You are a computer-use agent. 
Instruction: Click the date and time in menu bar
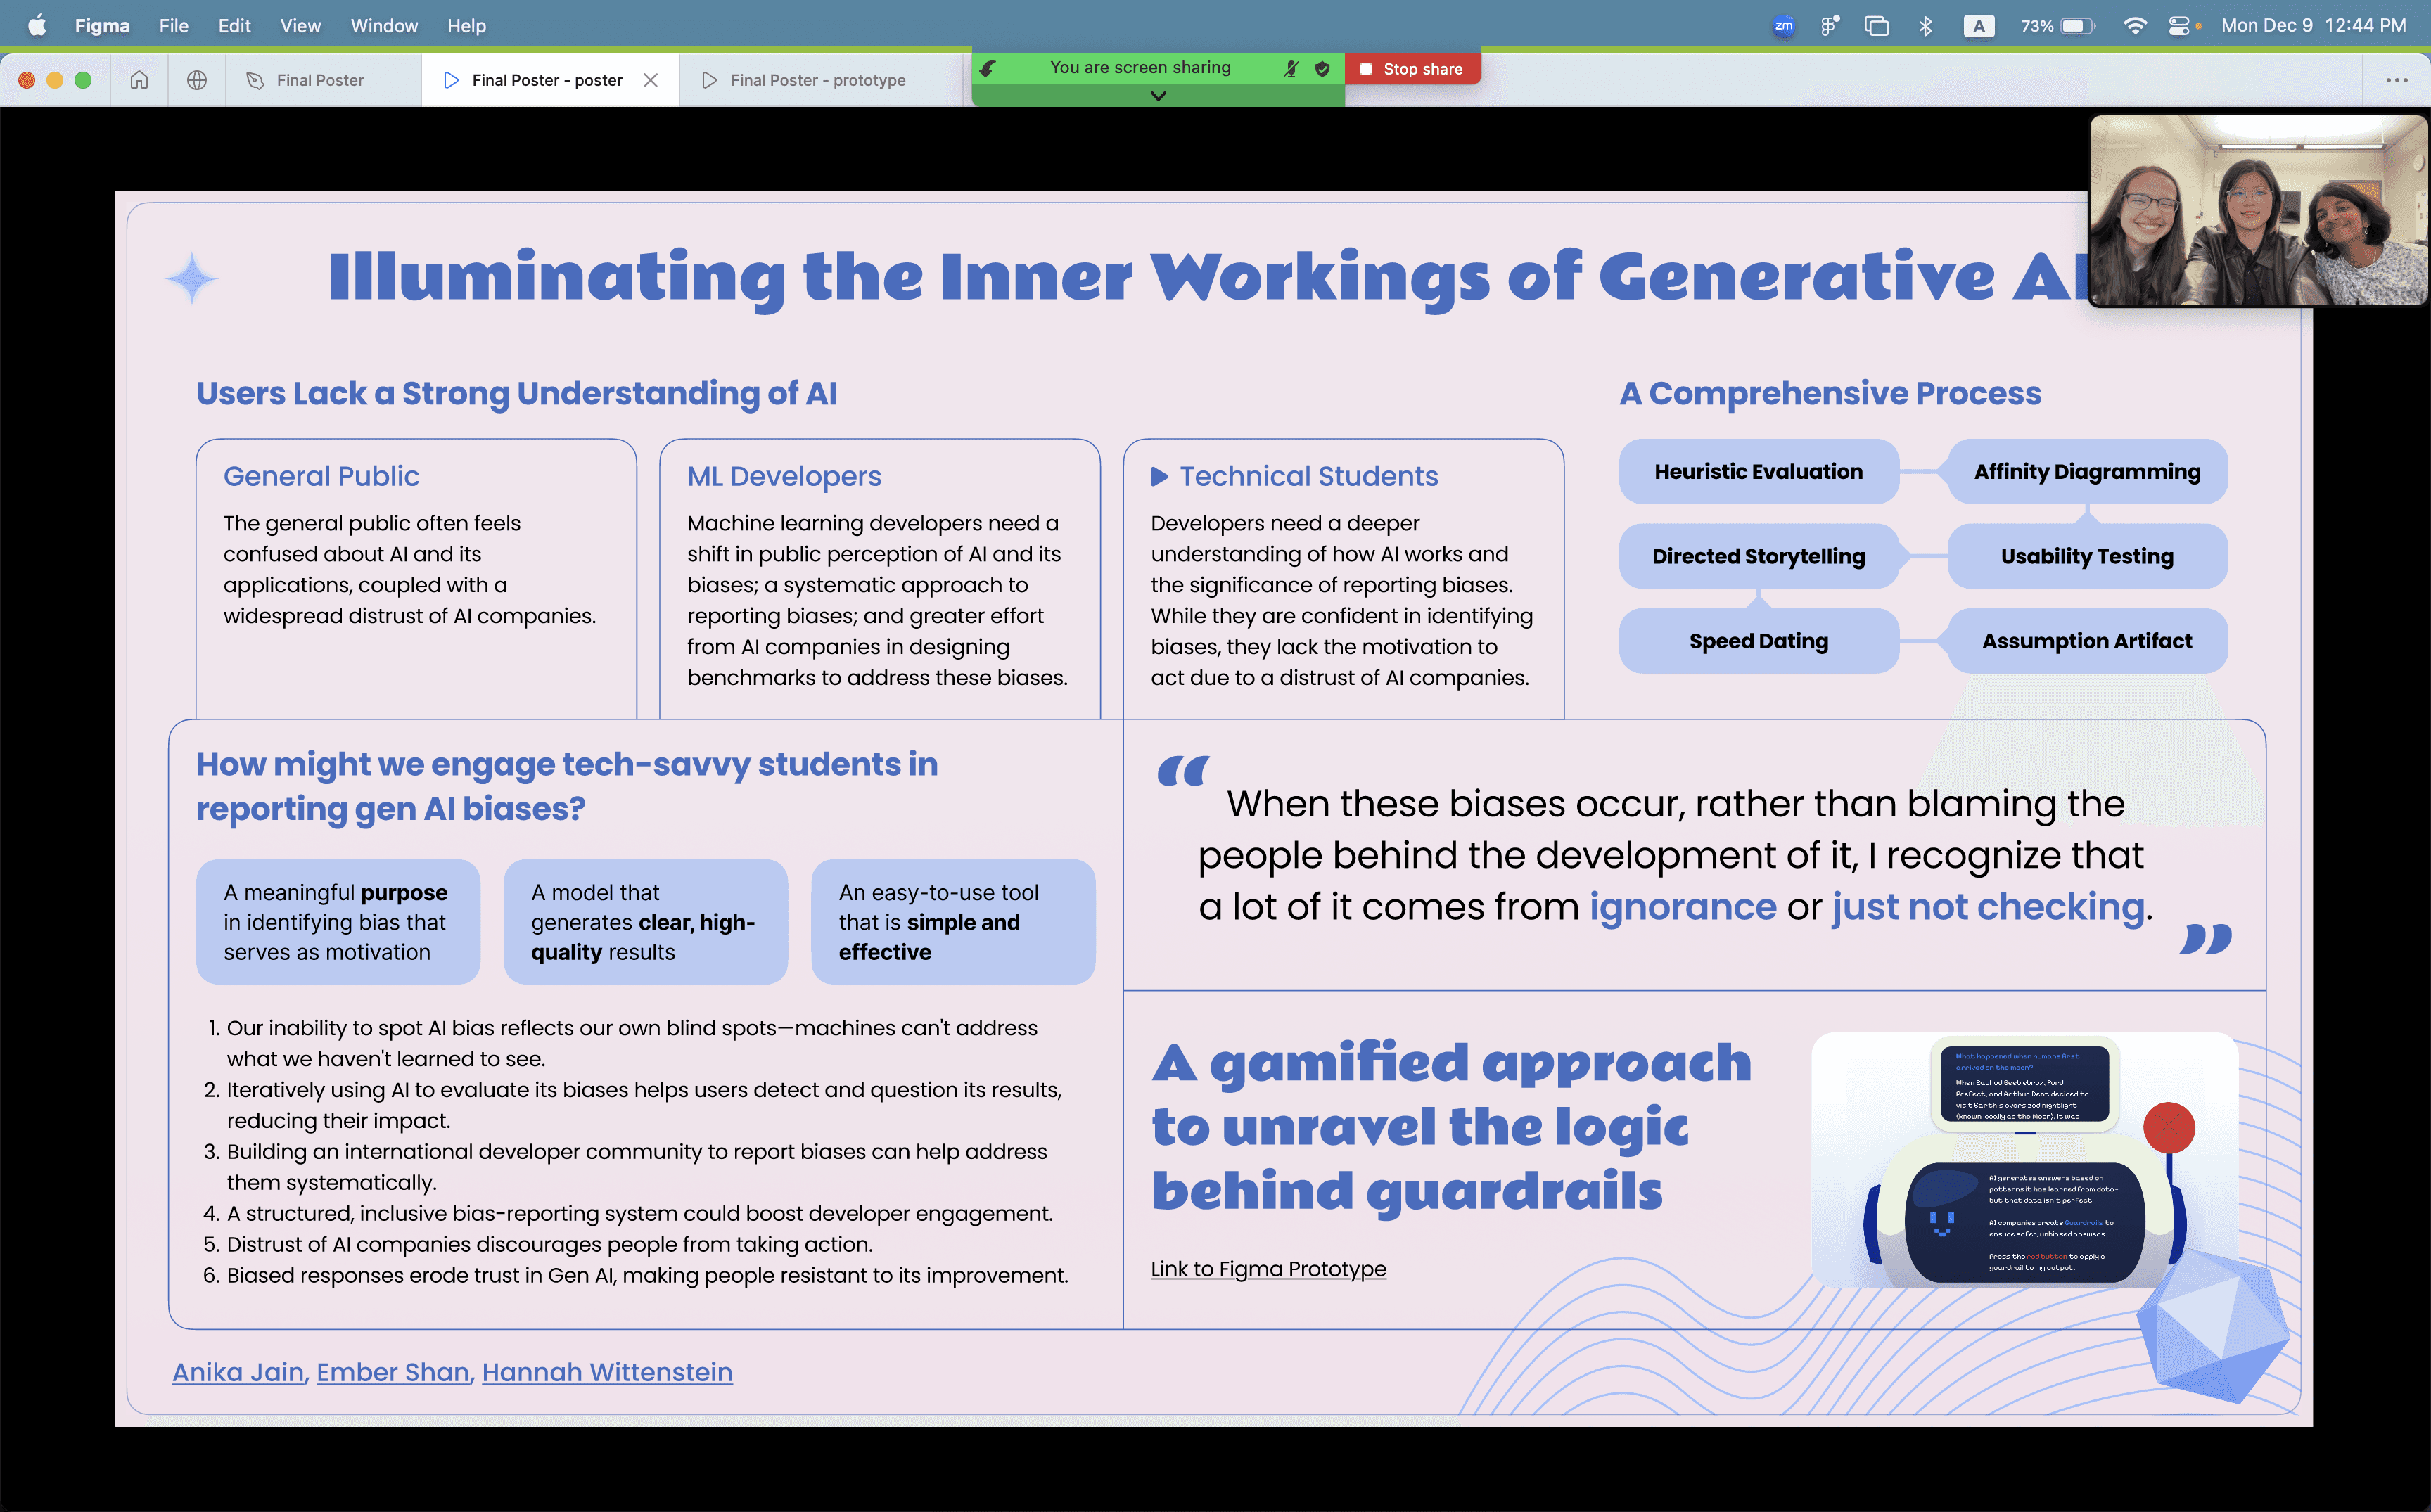[2313, 26]
